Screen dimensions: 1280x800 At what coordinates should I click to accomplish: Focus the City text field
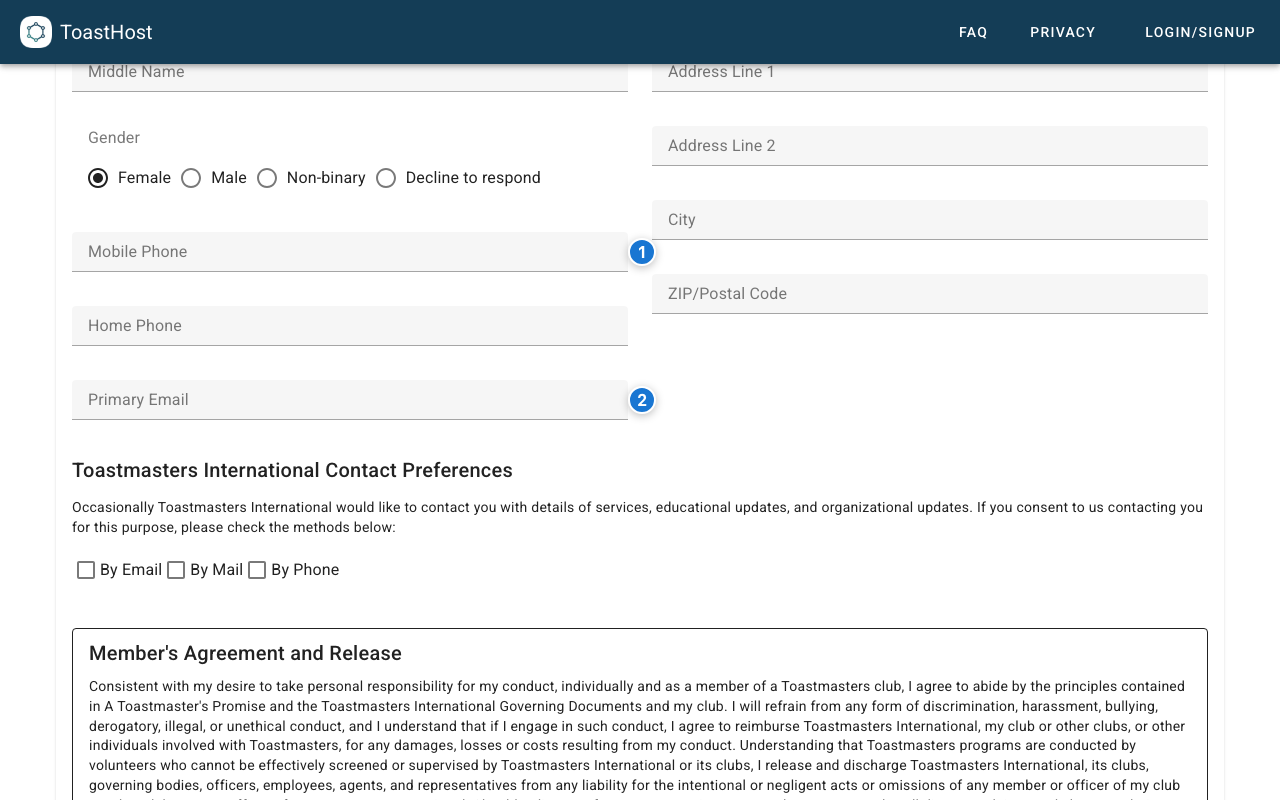tap(929, 220)
